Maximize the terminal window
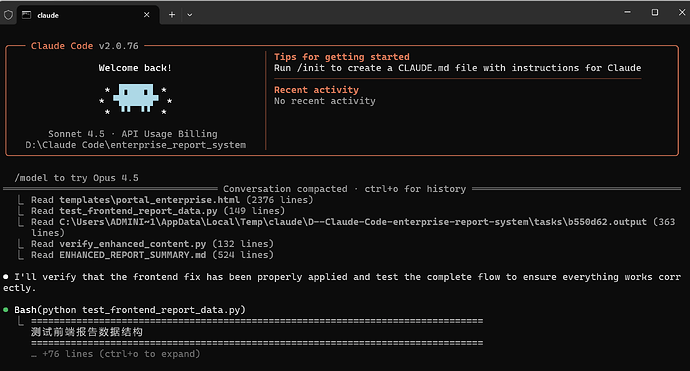Screen dimensions: 690x371 [655, 12]
